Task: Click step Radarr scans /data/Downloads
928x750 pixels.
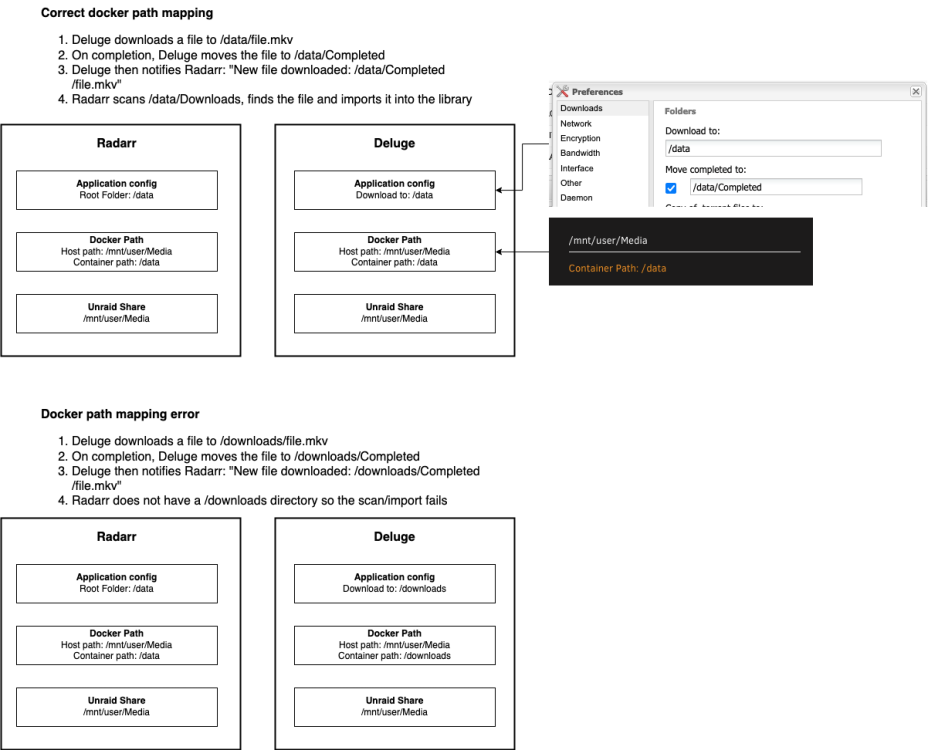Action: (x=265, y=99)
